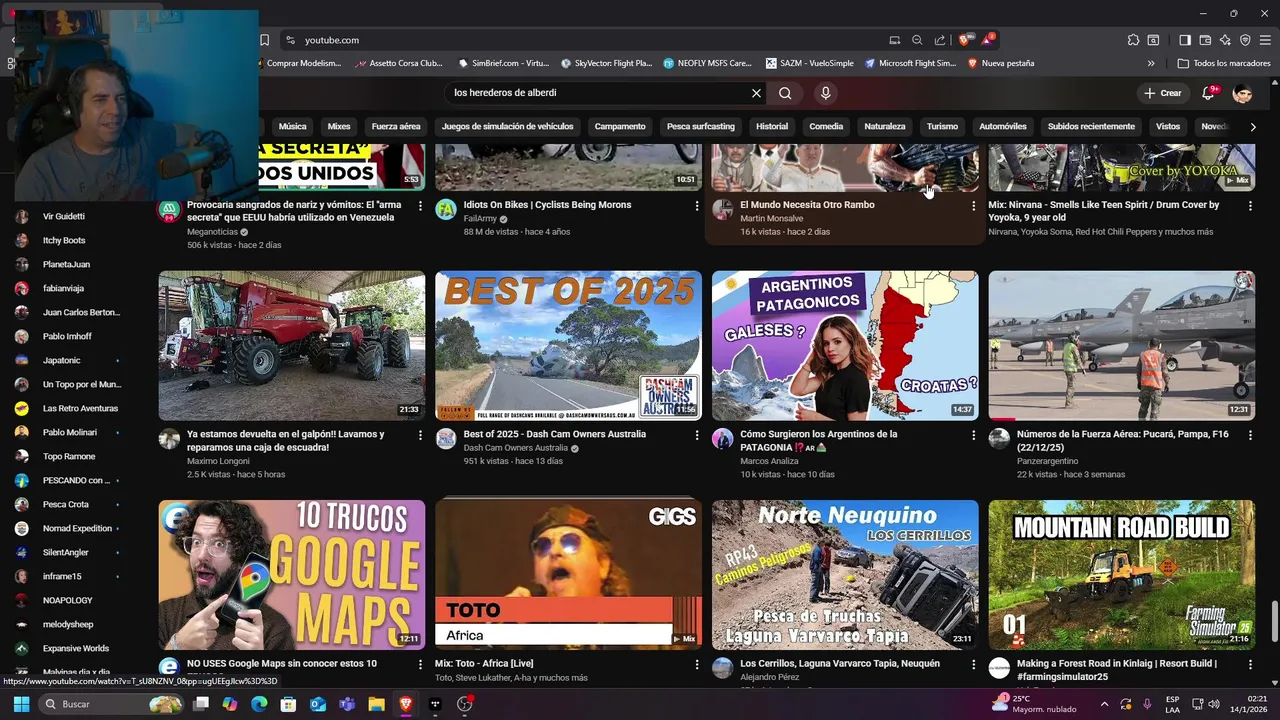The image size is (1280, 720).
Task: Open Outlook from taskbar
Action: (x=318, y=704)
